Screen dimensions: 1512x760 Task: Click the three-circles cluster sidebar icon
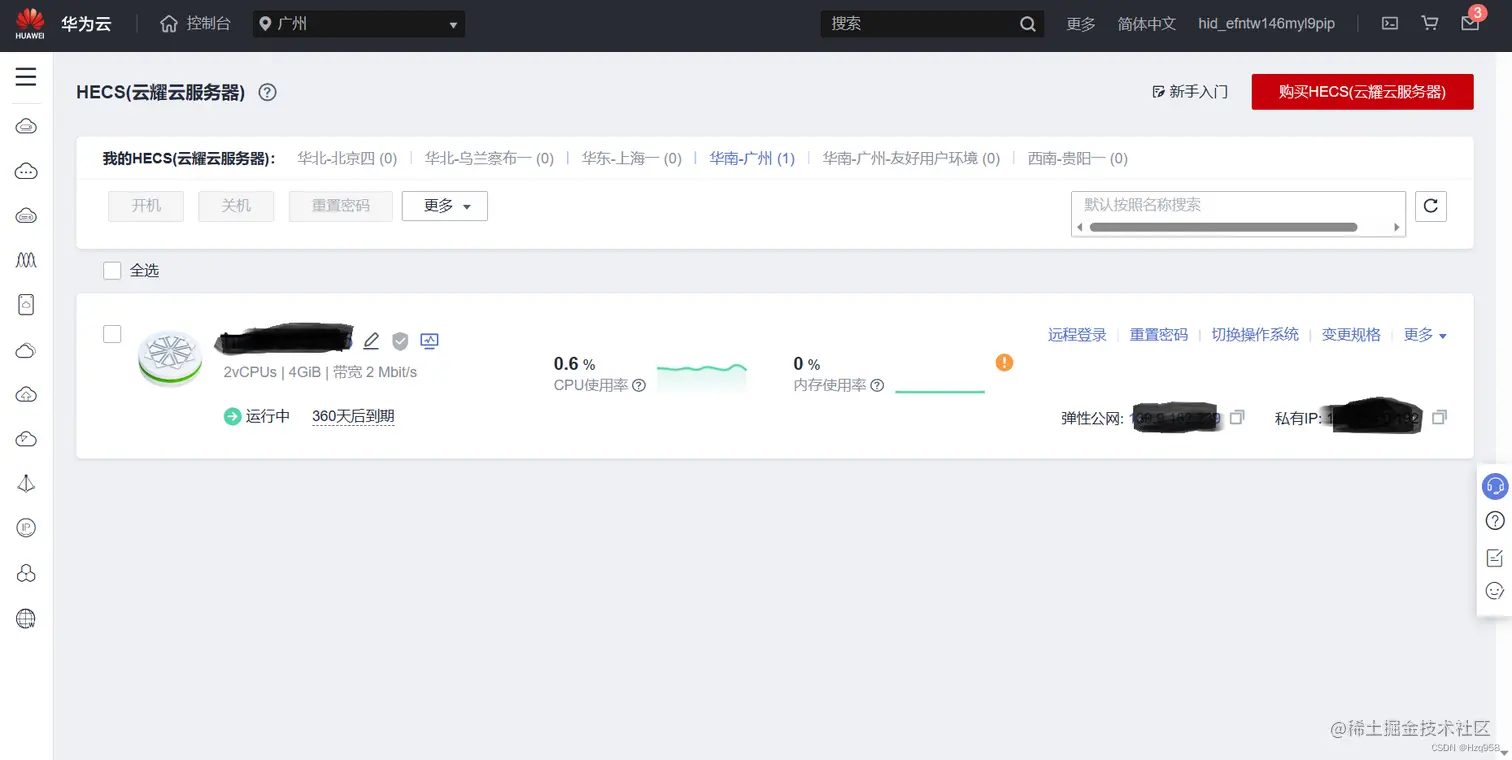(x=26, y=573)
